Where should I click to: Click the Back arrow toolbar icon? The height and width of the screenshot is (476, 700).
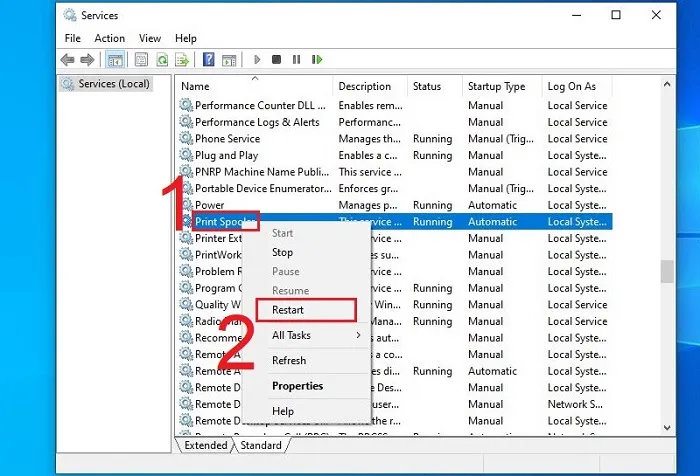click(x=69, y=60)
